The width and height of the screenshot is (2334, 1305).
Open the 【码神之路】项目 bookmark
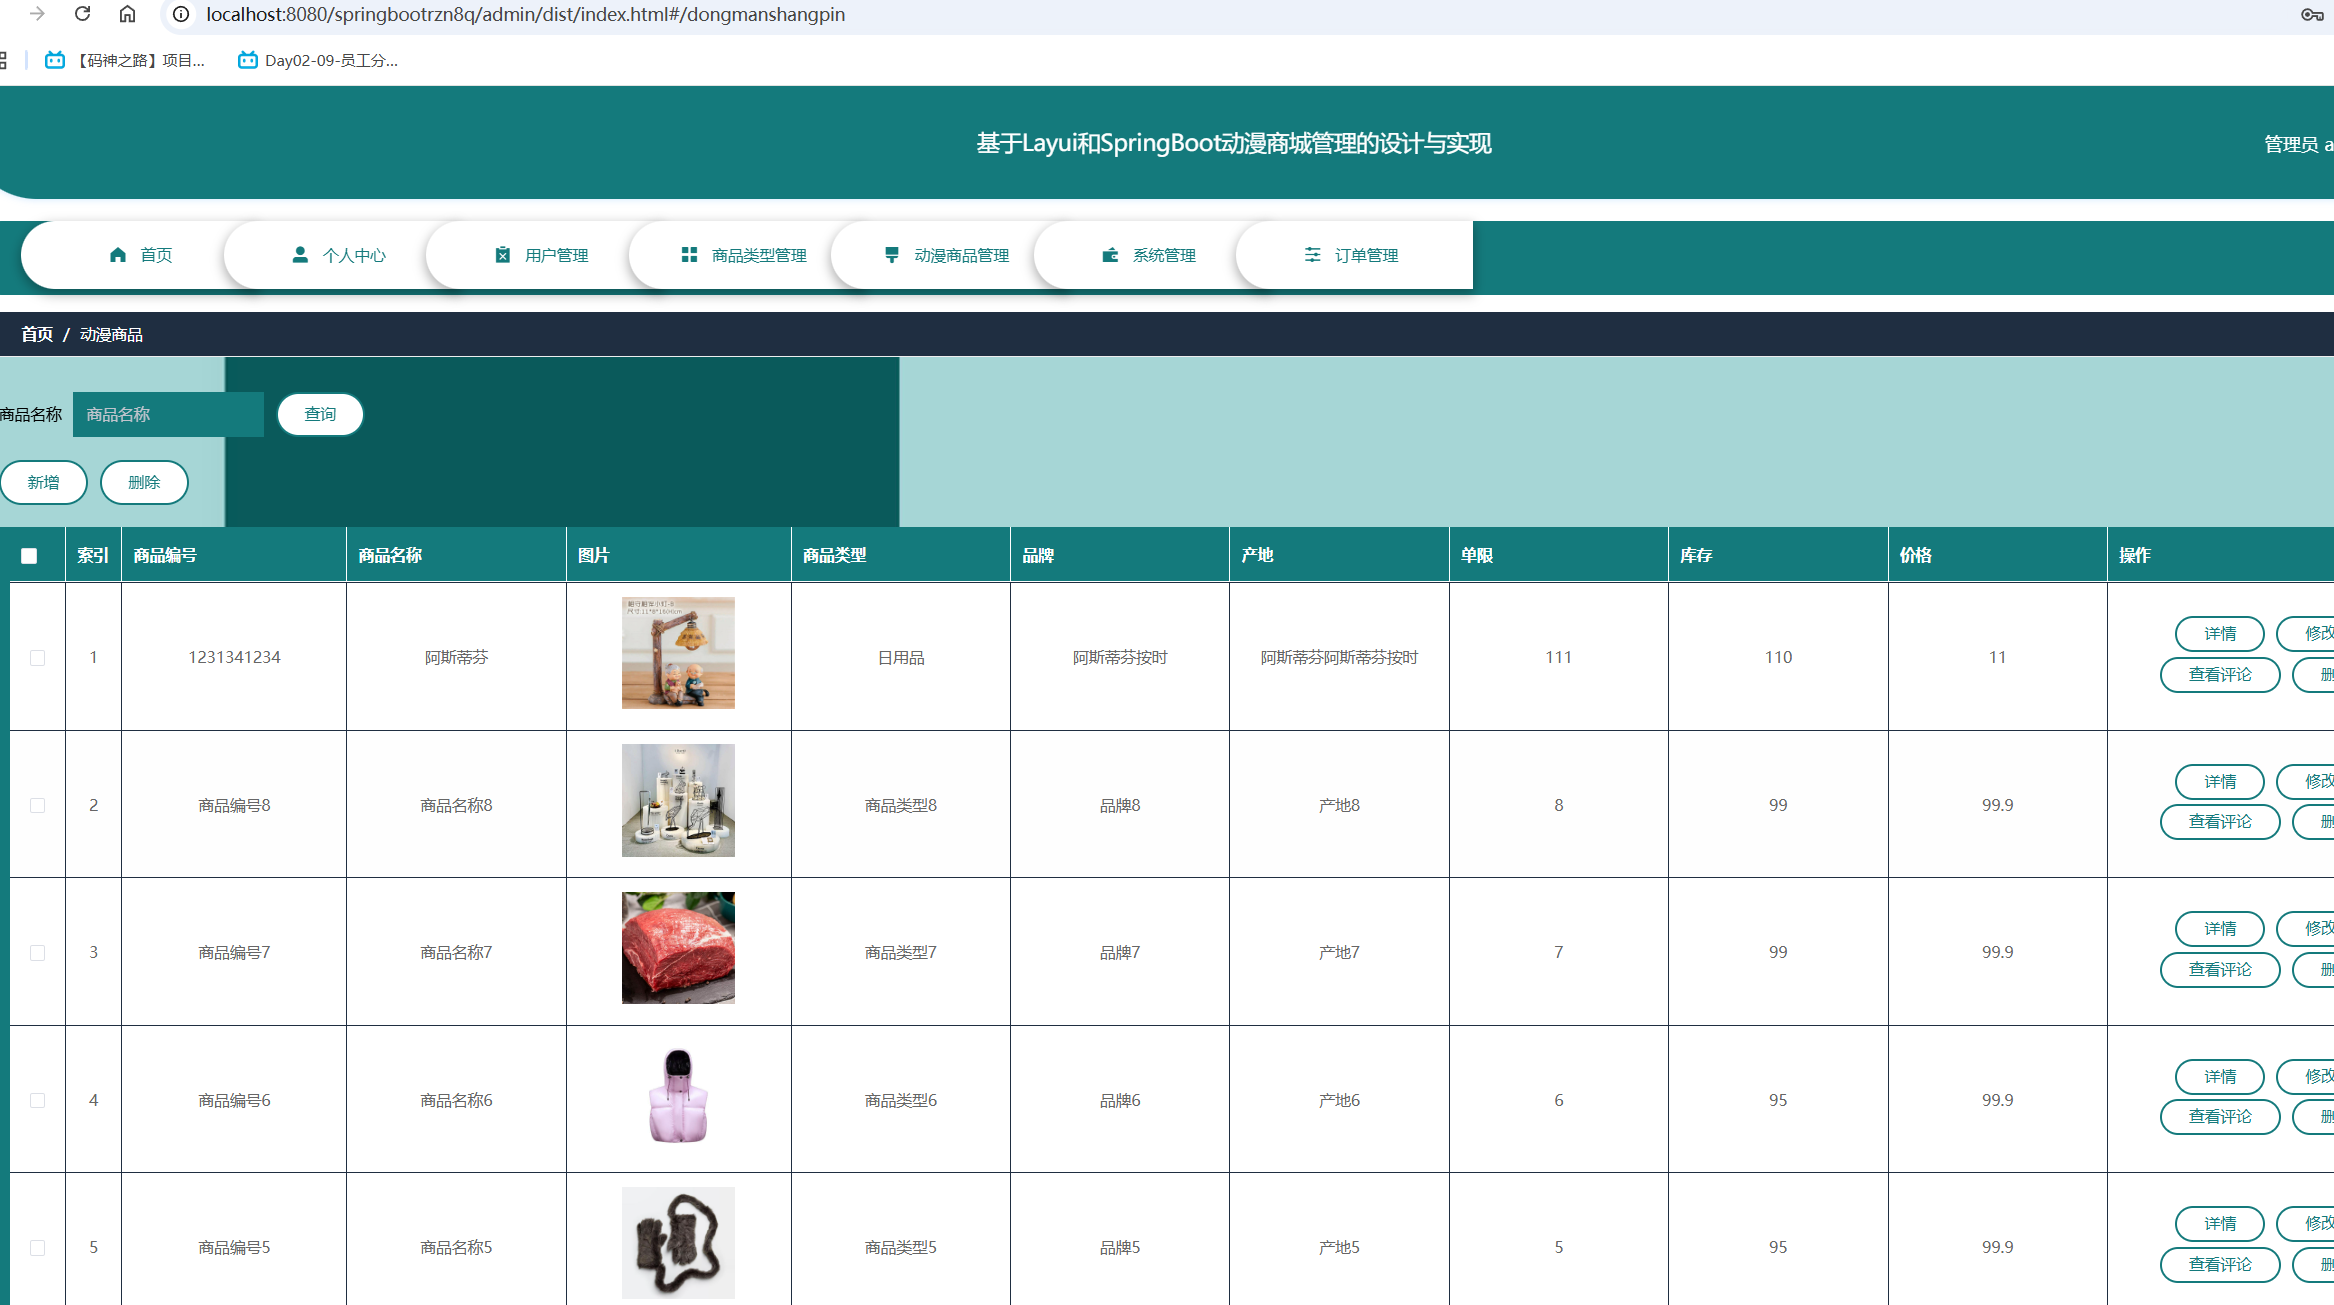coord(125,60)
